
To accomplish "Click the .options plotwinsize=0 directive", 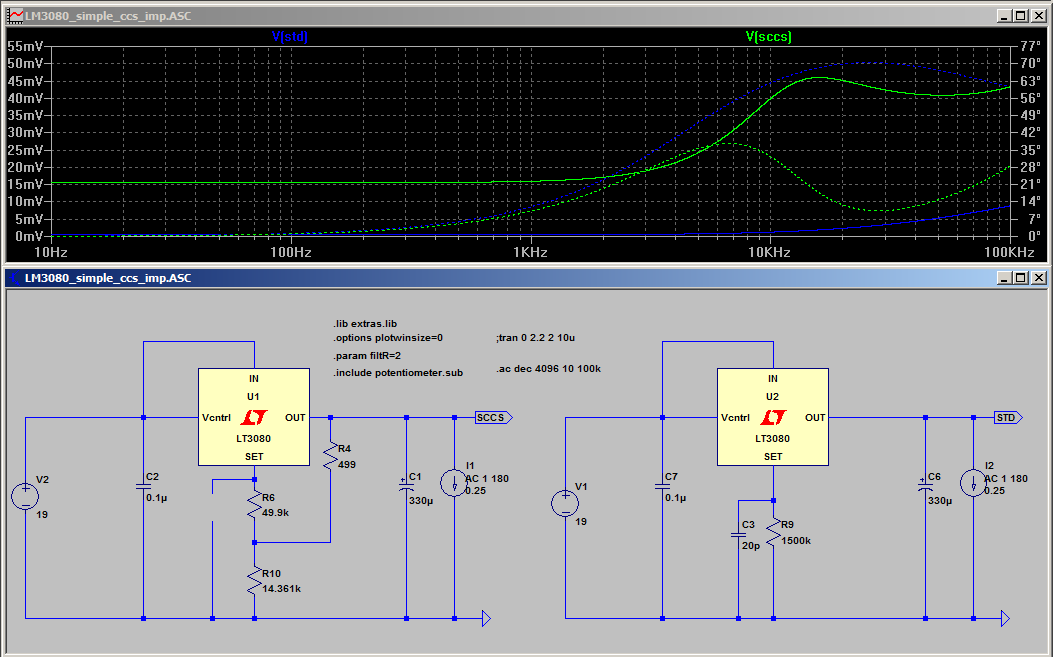I will tap(388, 338).
